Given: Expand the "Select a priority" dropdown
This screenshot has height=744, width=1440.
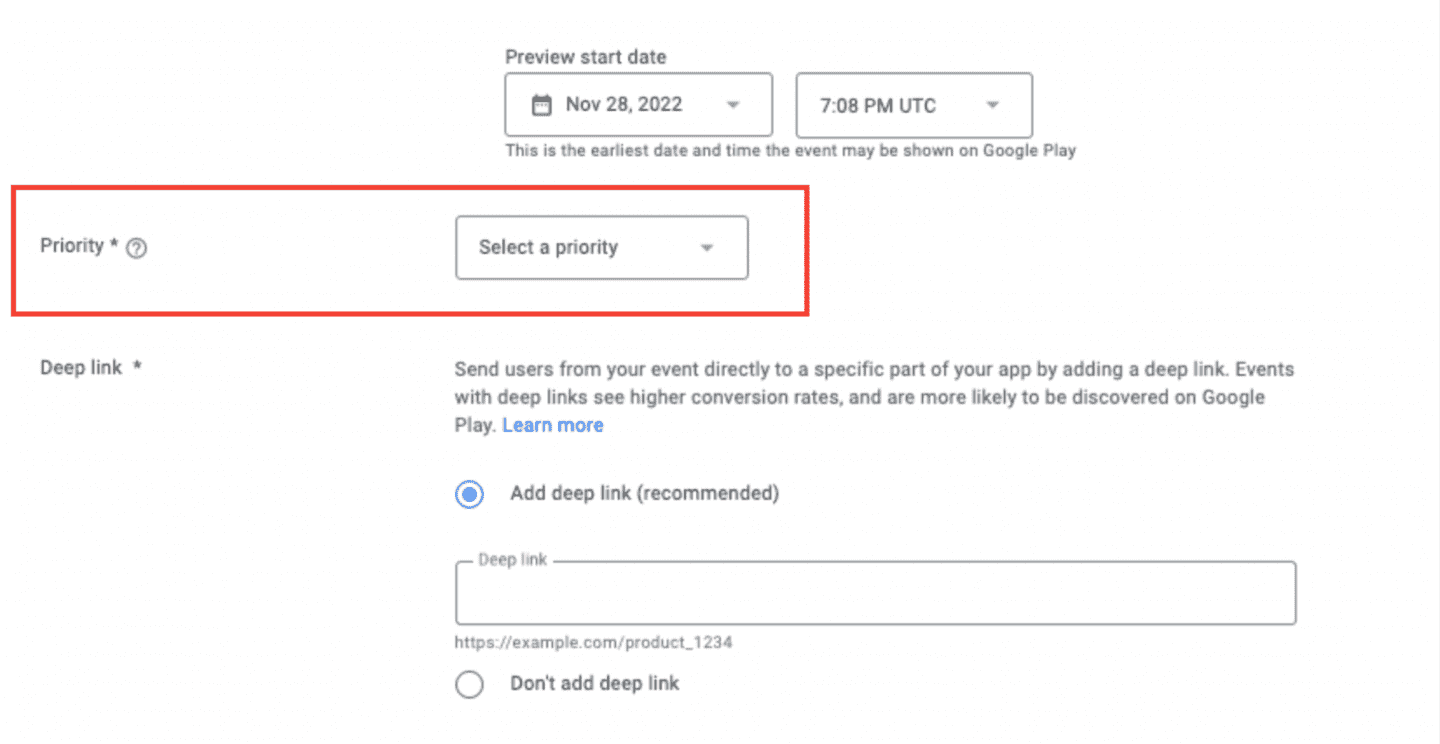Looking at the screenshot, I should click(x=601, y=247).
